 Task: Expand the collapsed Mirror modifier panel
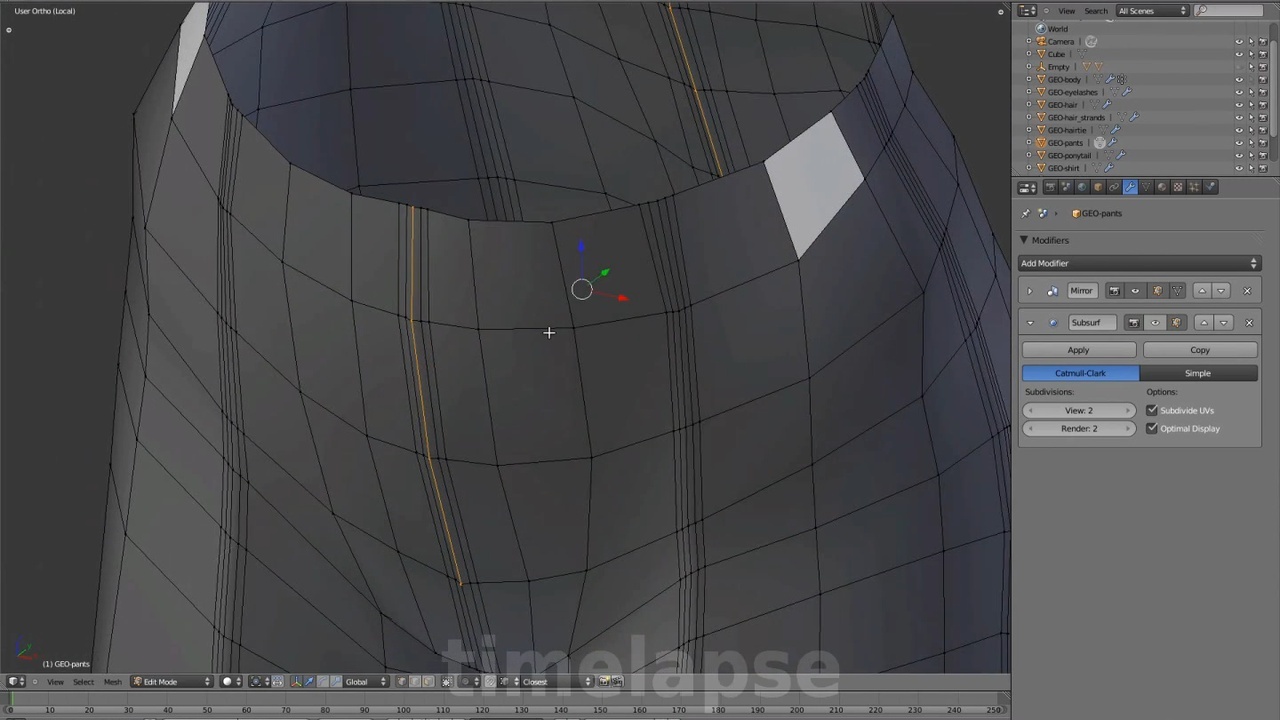1030,291
